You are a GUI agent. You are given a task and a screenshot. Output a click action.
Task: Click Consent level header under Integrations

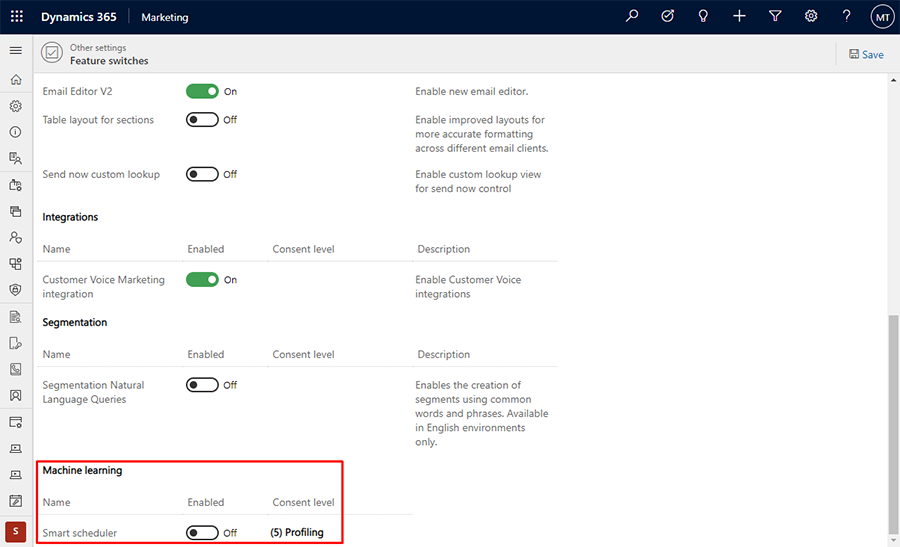coord(303,249)
